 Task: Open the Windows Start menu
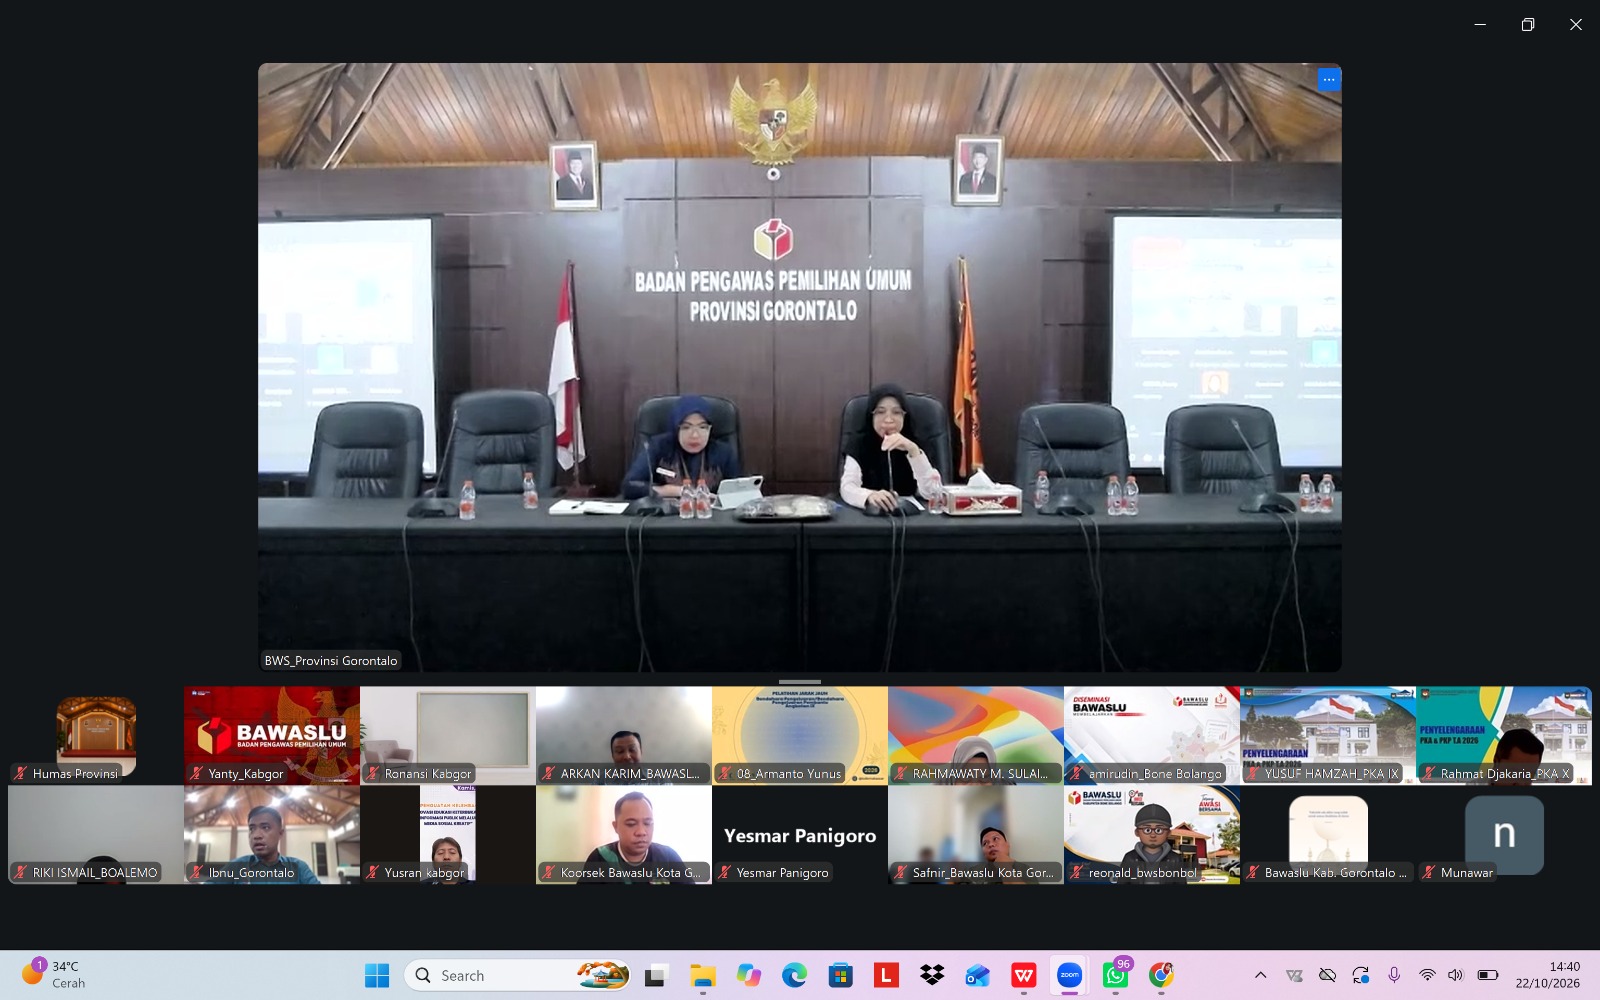pos(377,975)
